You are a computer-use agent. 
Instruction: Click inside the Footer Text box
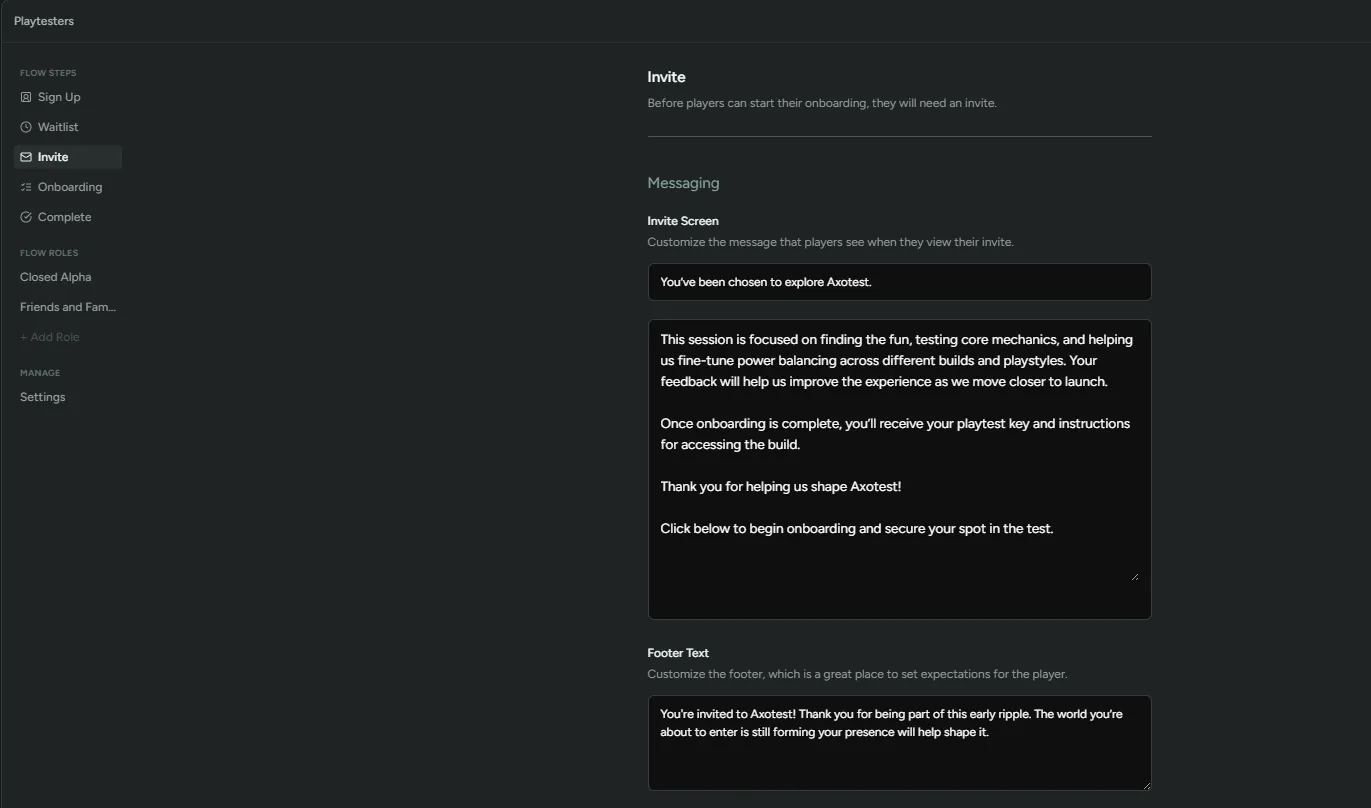pyautogui.click(x=899, y=740)
